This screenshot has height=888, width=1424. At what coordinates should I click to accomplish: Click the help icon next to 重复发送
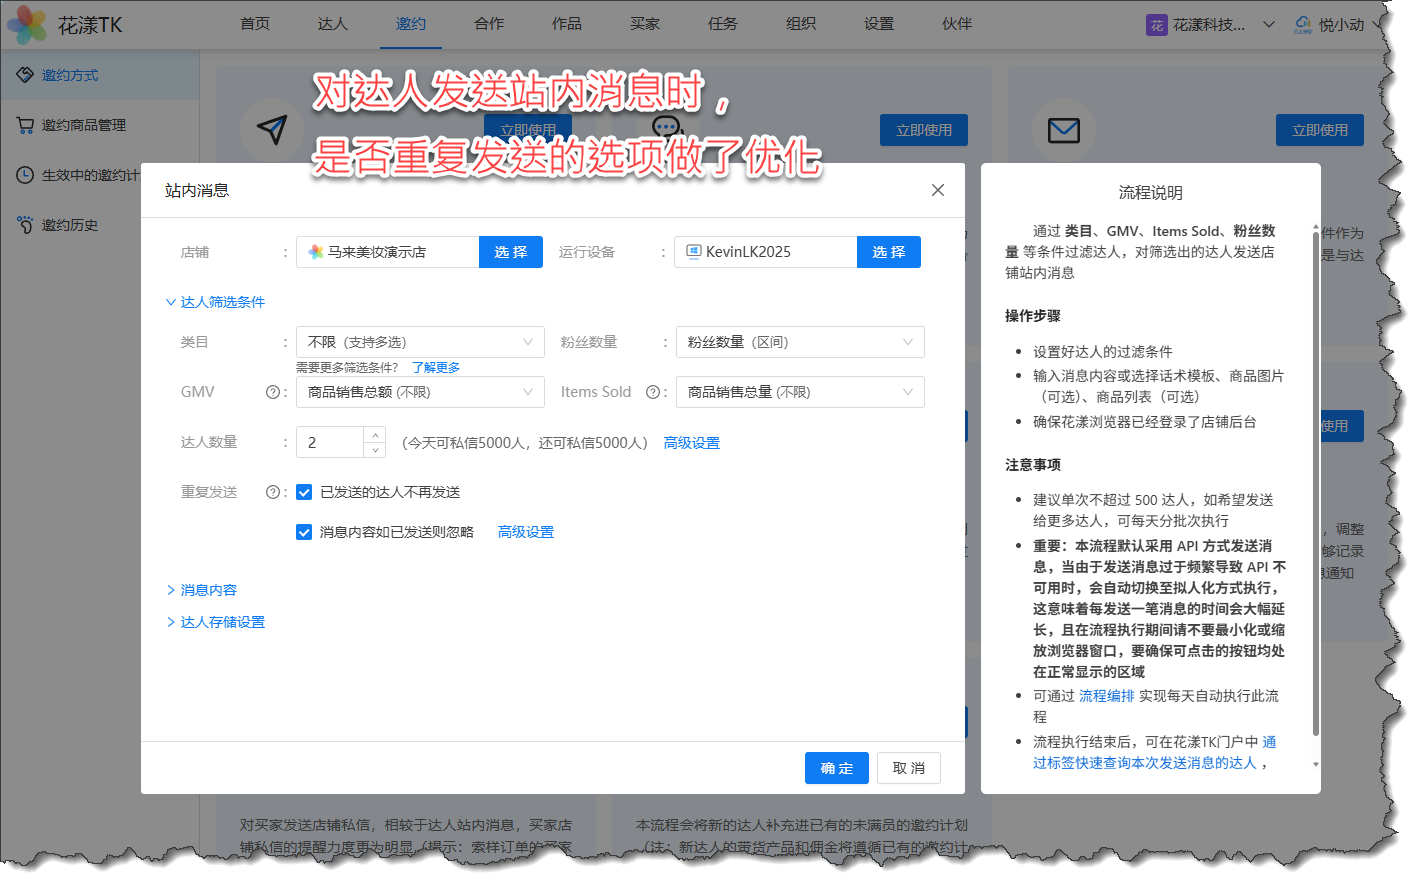pos(272,492)
